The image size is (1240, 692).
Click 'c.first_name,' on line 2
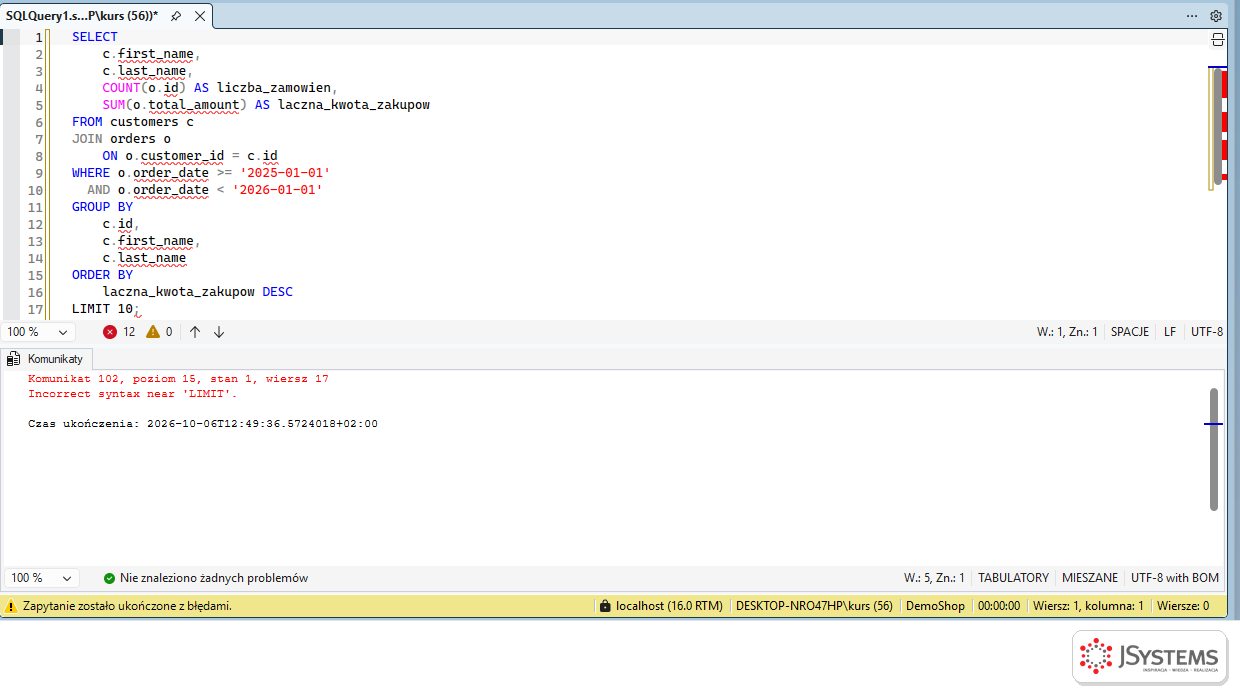coord(151,54)
